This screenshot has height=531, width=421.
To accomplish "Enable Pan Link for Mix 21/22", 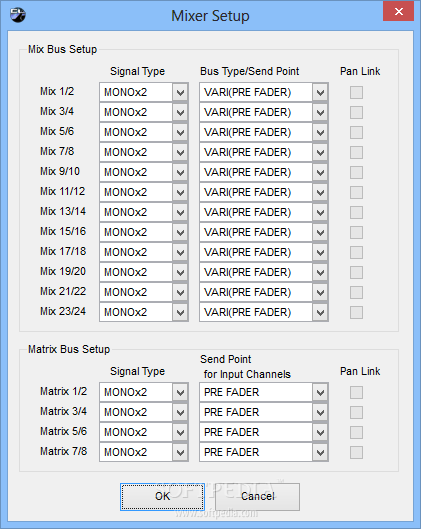I will (356, 292).
